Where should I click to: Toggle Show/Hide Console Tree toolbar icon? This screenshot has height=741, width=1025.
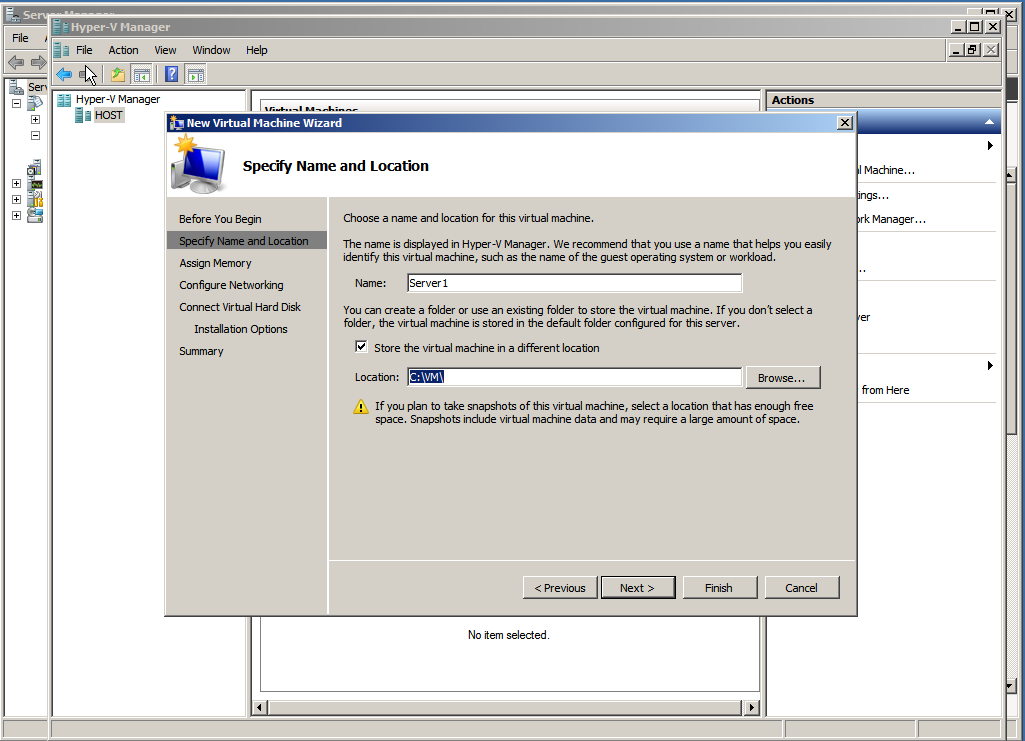click(141, 74)
